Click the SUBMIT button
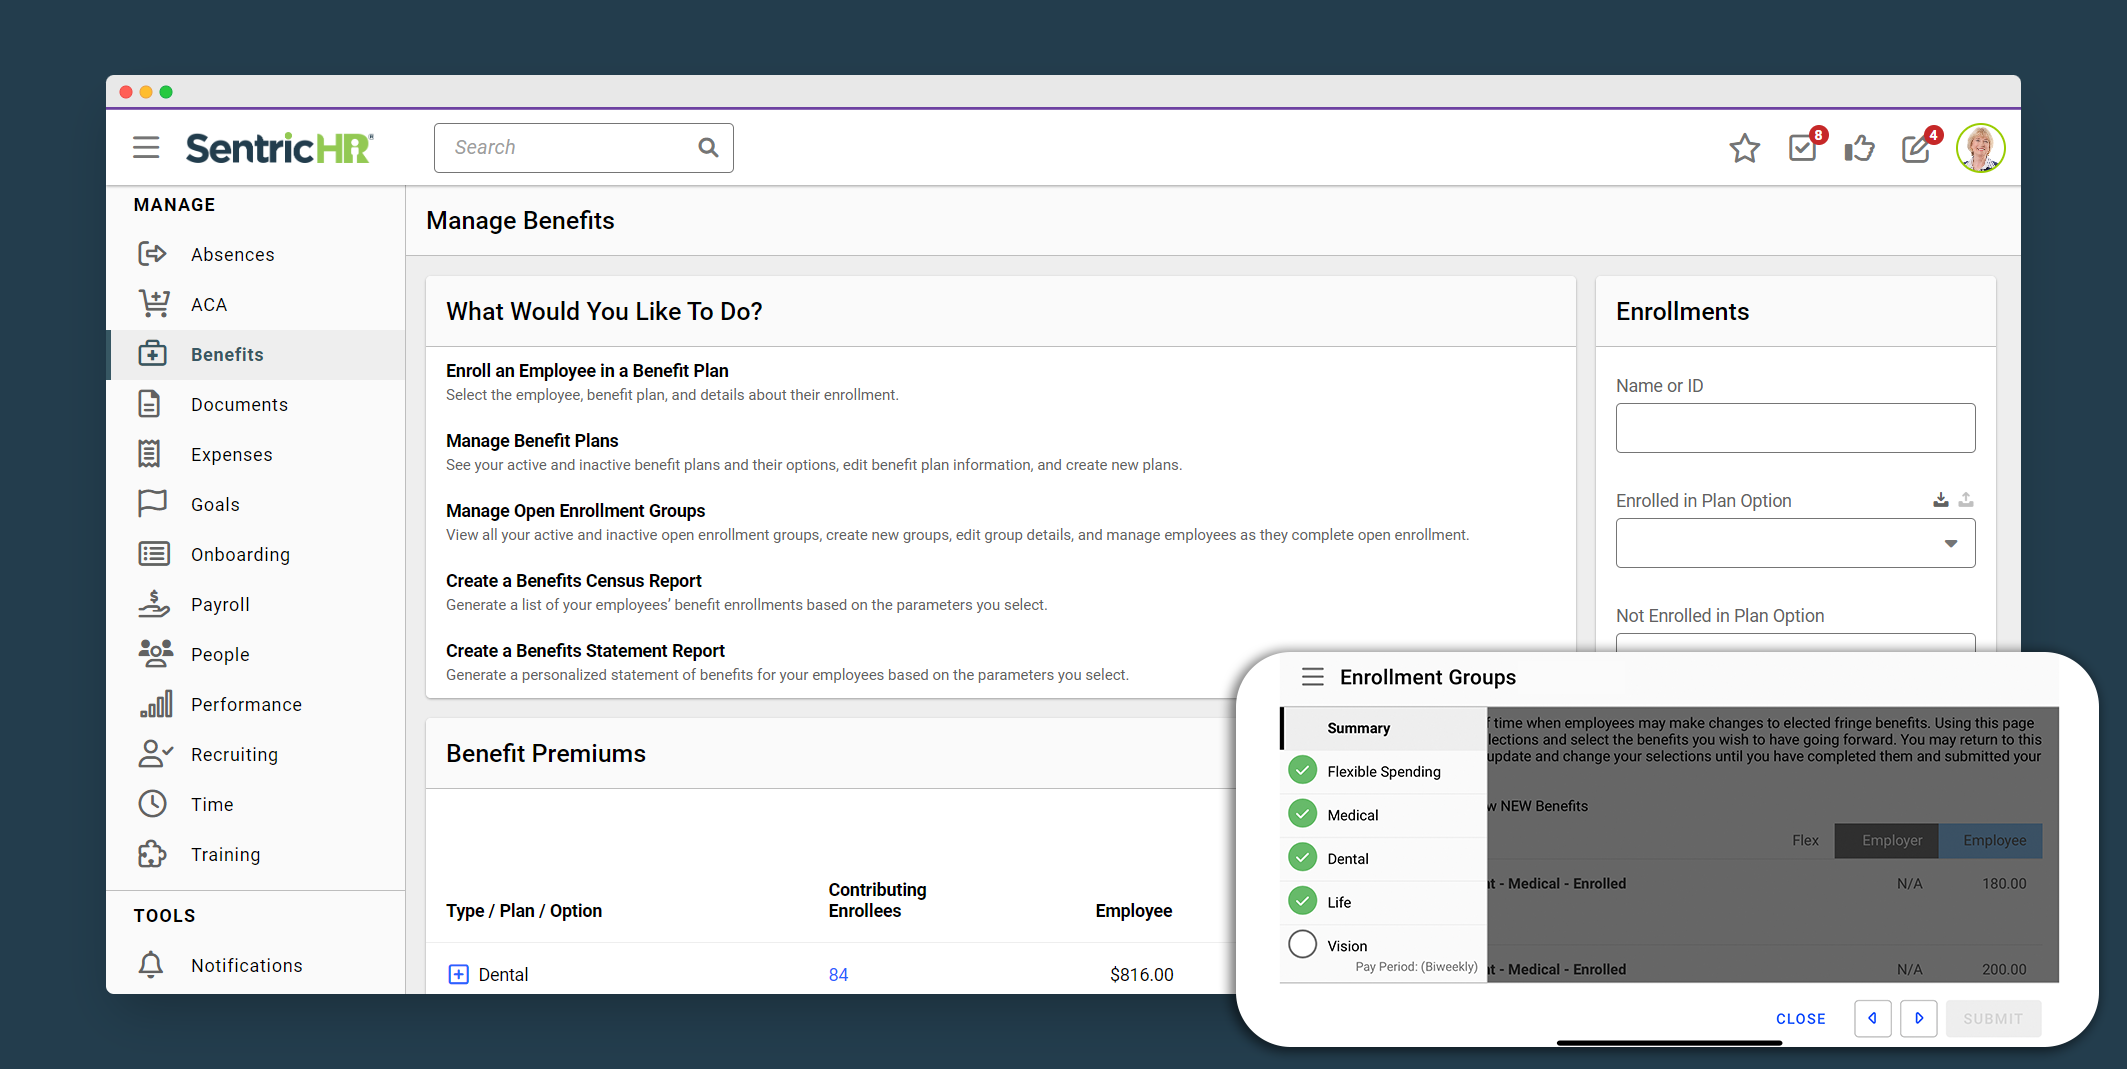This screenshot has width=2127, height=1069. (1992, 1019)
